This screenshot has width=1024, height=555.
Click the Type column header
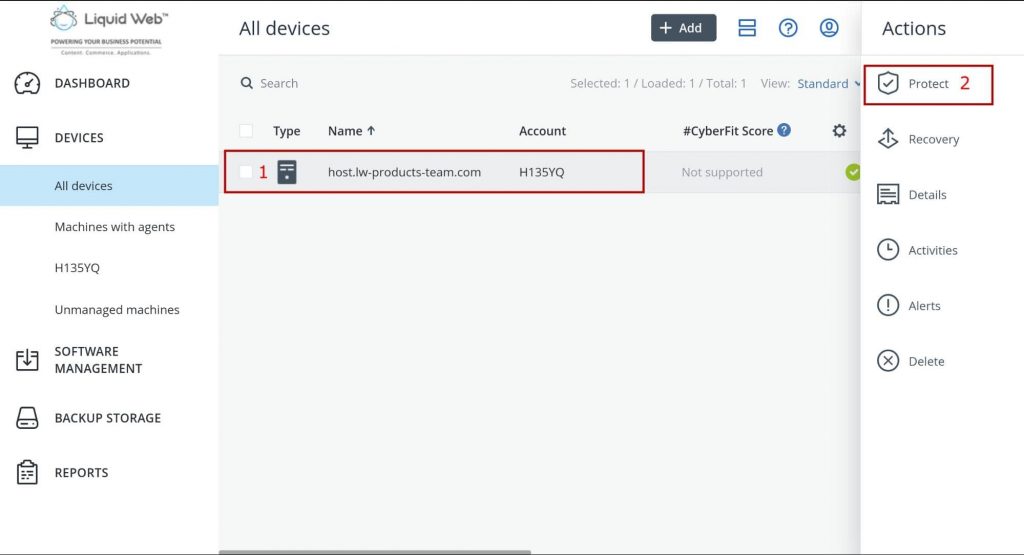pyautogui.click(x=286, y=131)
